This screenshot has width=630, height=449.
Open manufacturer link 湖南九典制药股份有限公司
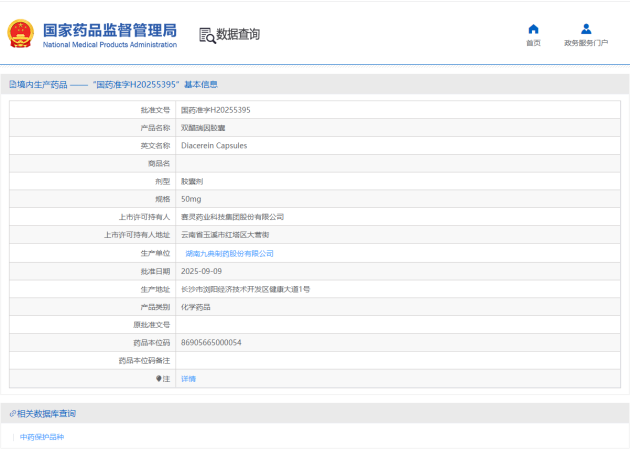click(x=229, y=254)
